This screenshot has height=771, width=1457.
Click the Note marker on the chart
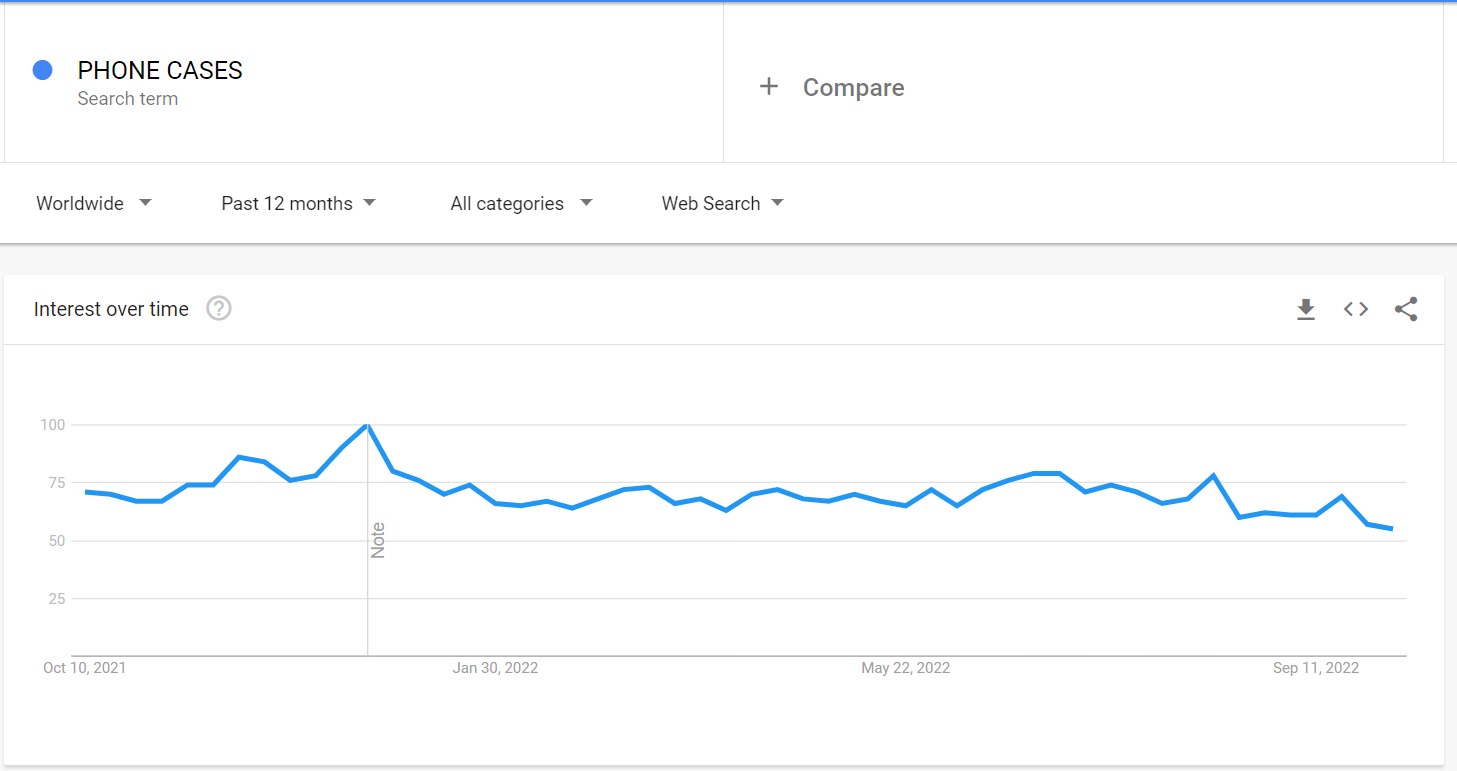tap(378, 540)
